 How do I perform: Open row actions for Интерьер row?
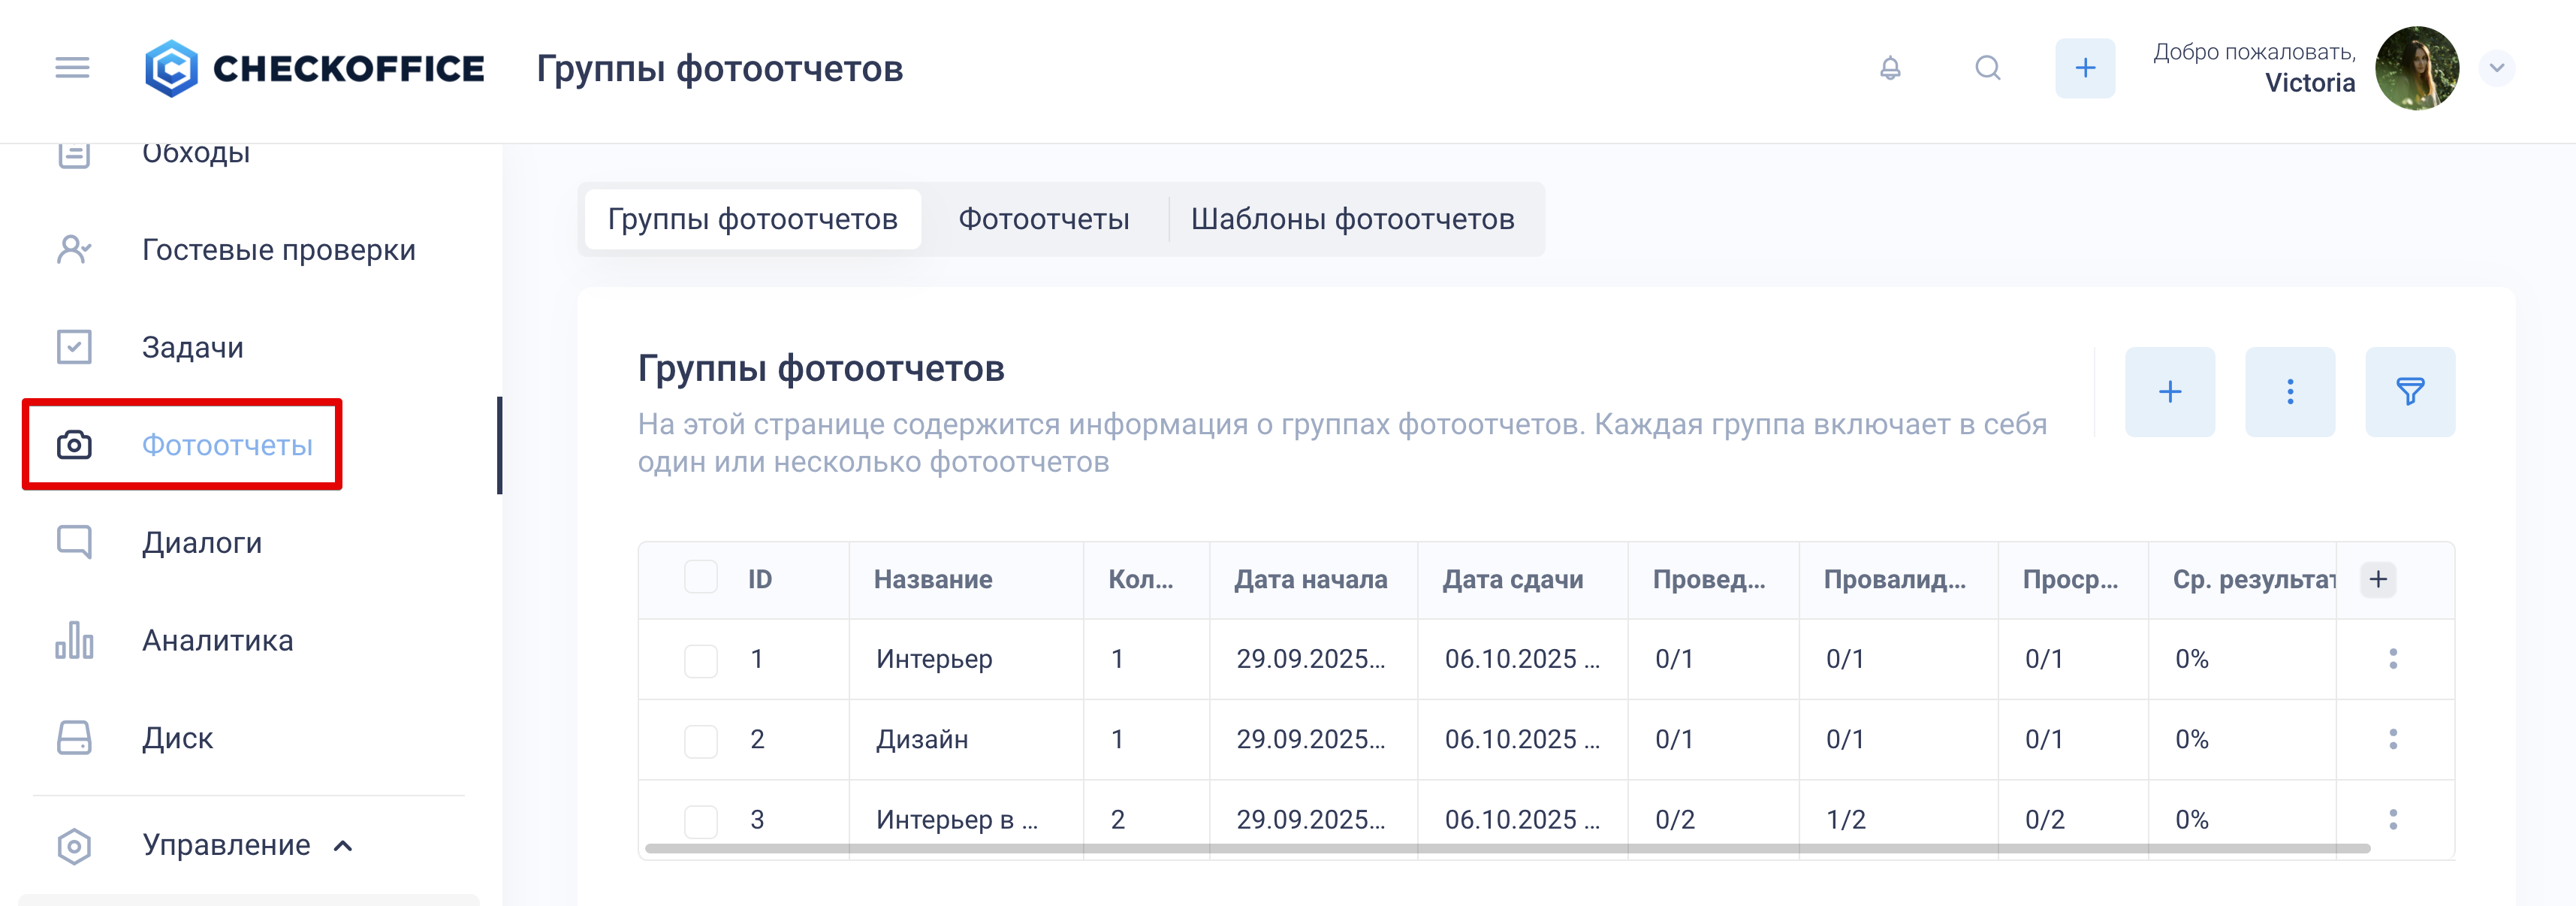click(2392, 659)
